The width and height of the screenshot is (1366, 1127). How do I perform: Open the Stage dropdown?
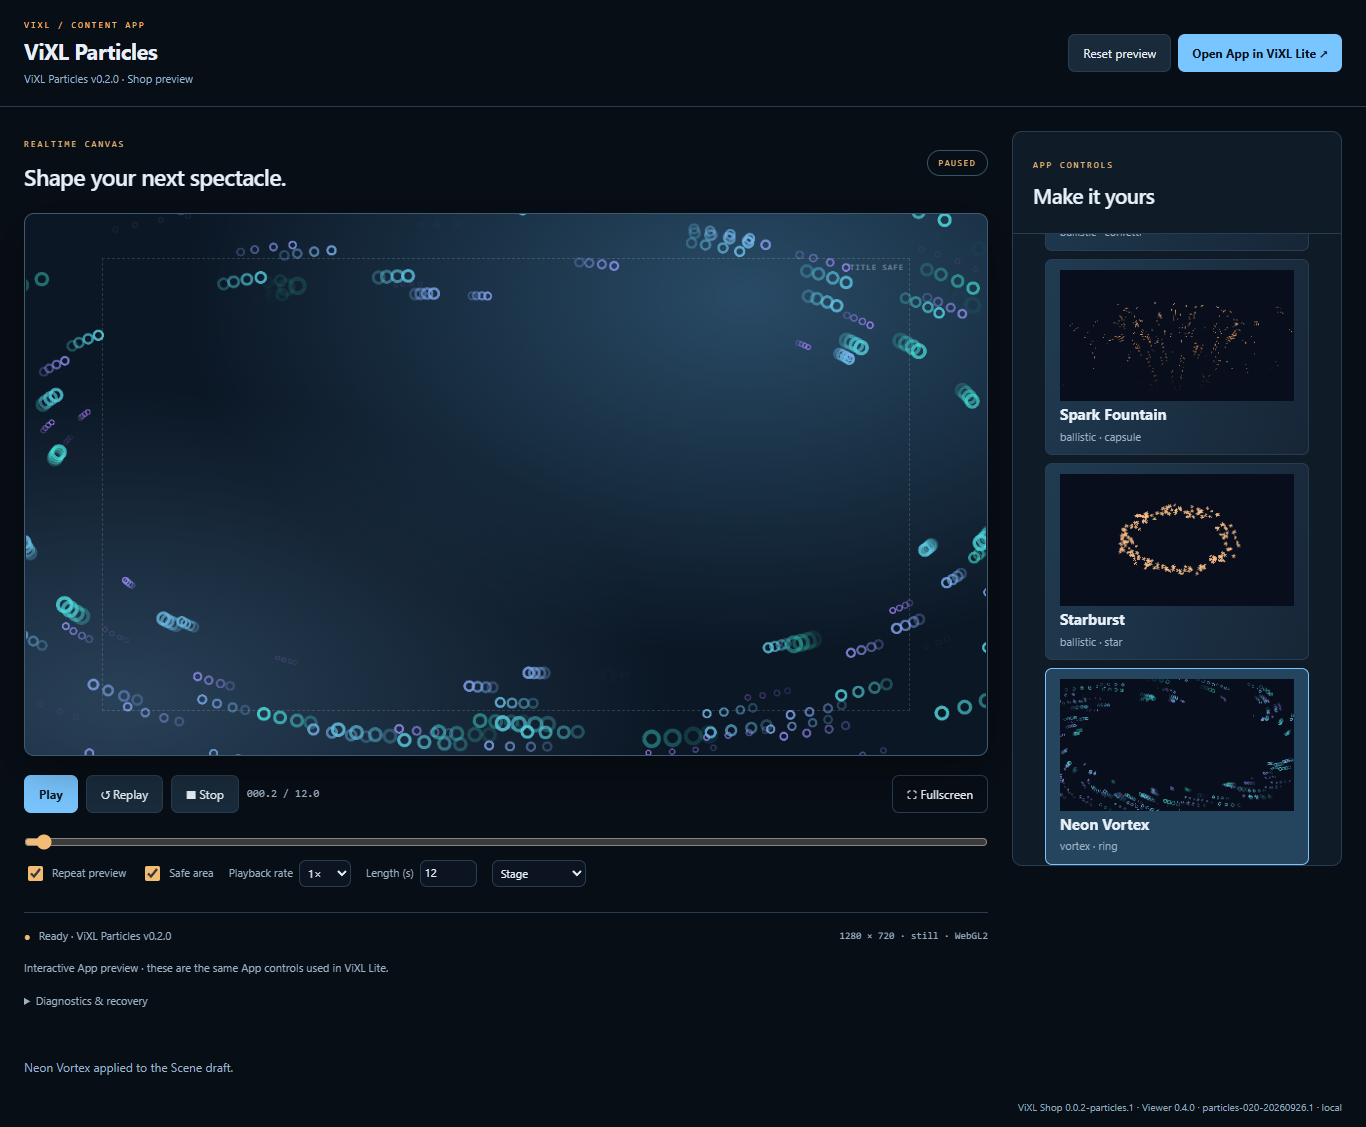click(x=539, y=873)
